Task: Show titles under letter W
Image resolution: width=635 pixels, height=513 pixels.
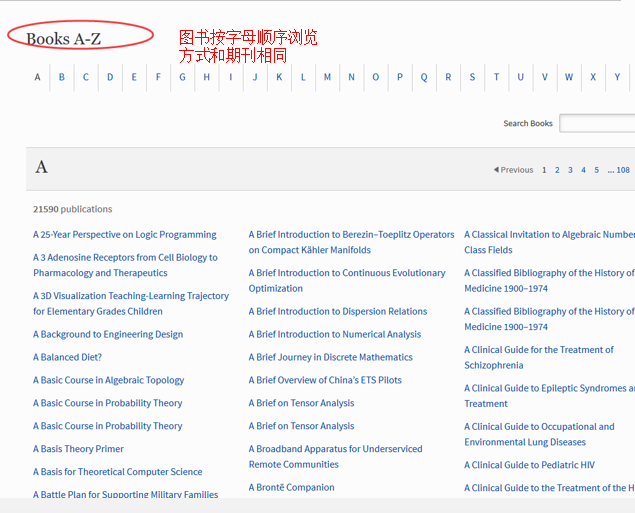Action: point(569,77)
